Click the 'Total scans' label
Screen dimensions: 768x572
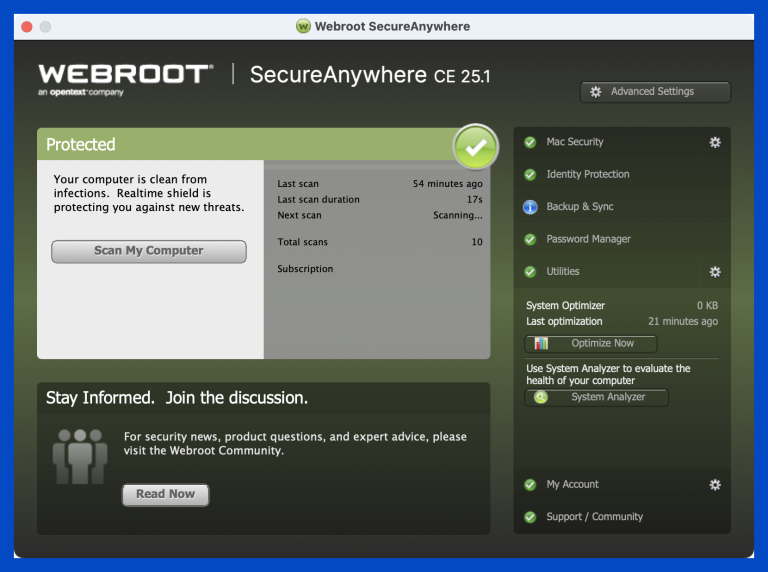pyautogui.click(x=302, y=242)
